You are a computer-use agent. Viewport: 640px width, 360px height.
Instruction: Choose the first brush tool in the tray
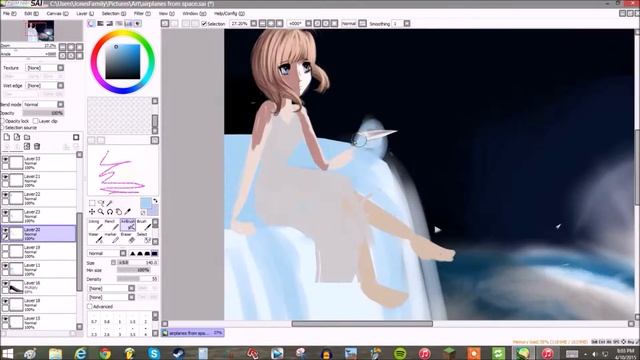(96, 225)
